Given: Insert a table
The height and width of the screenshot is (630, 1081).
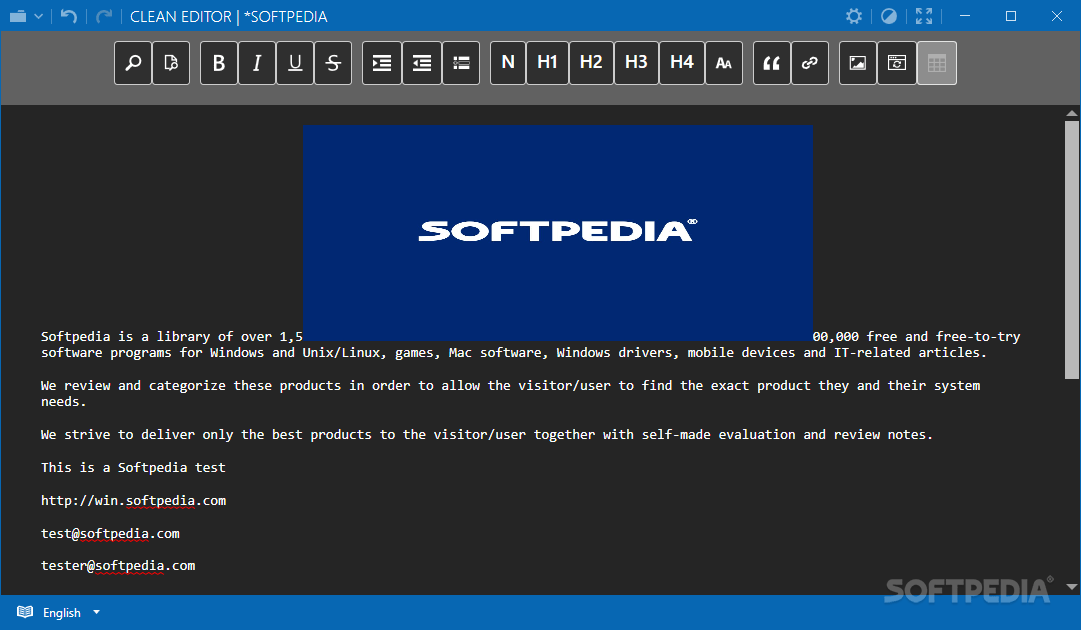Looking at the screenshot, I should tap(937, 63).
